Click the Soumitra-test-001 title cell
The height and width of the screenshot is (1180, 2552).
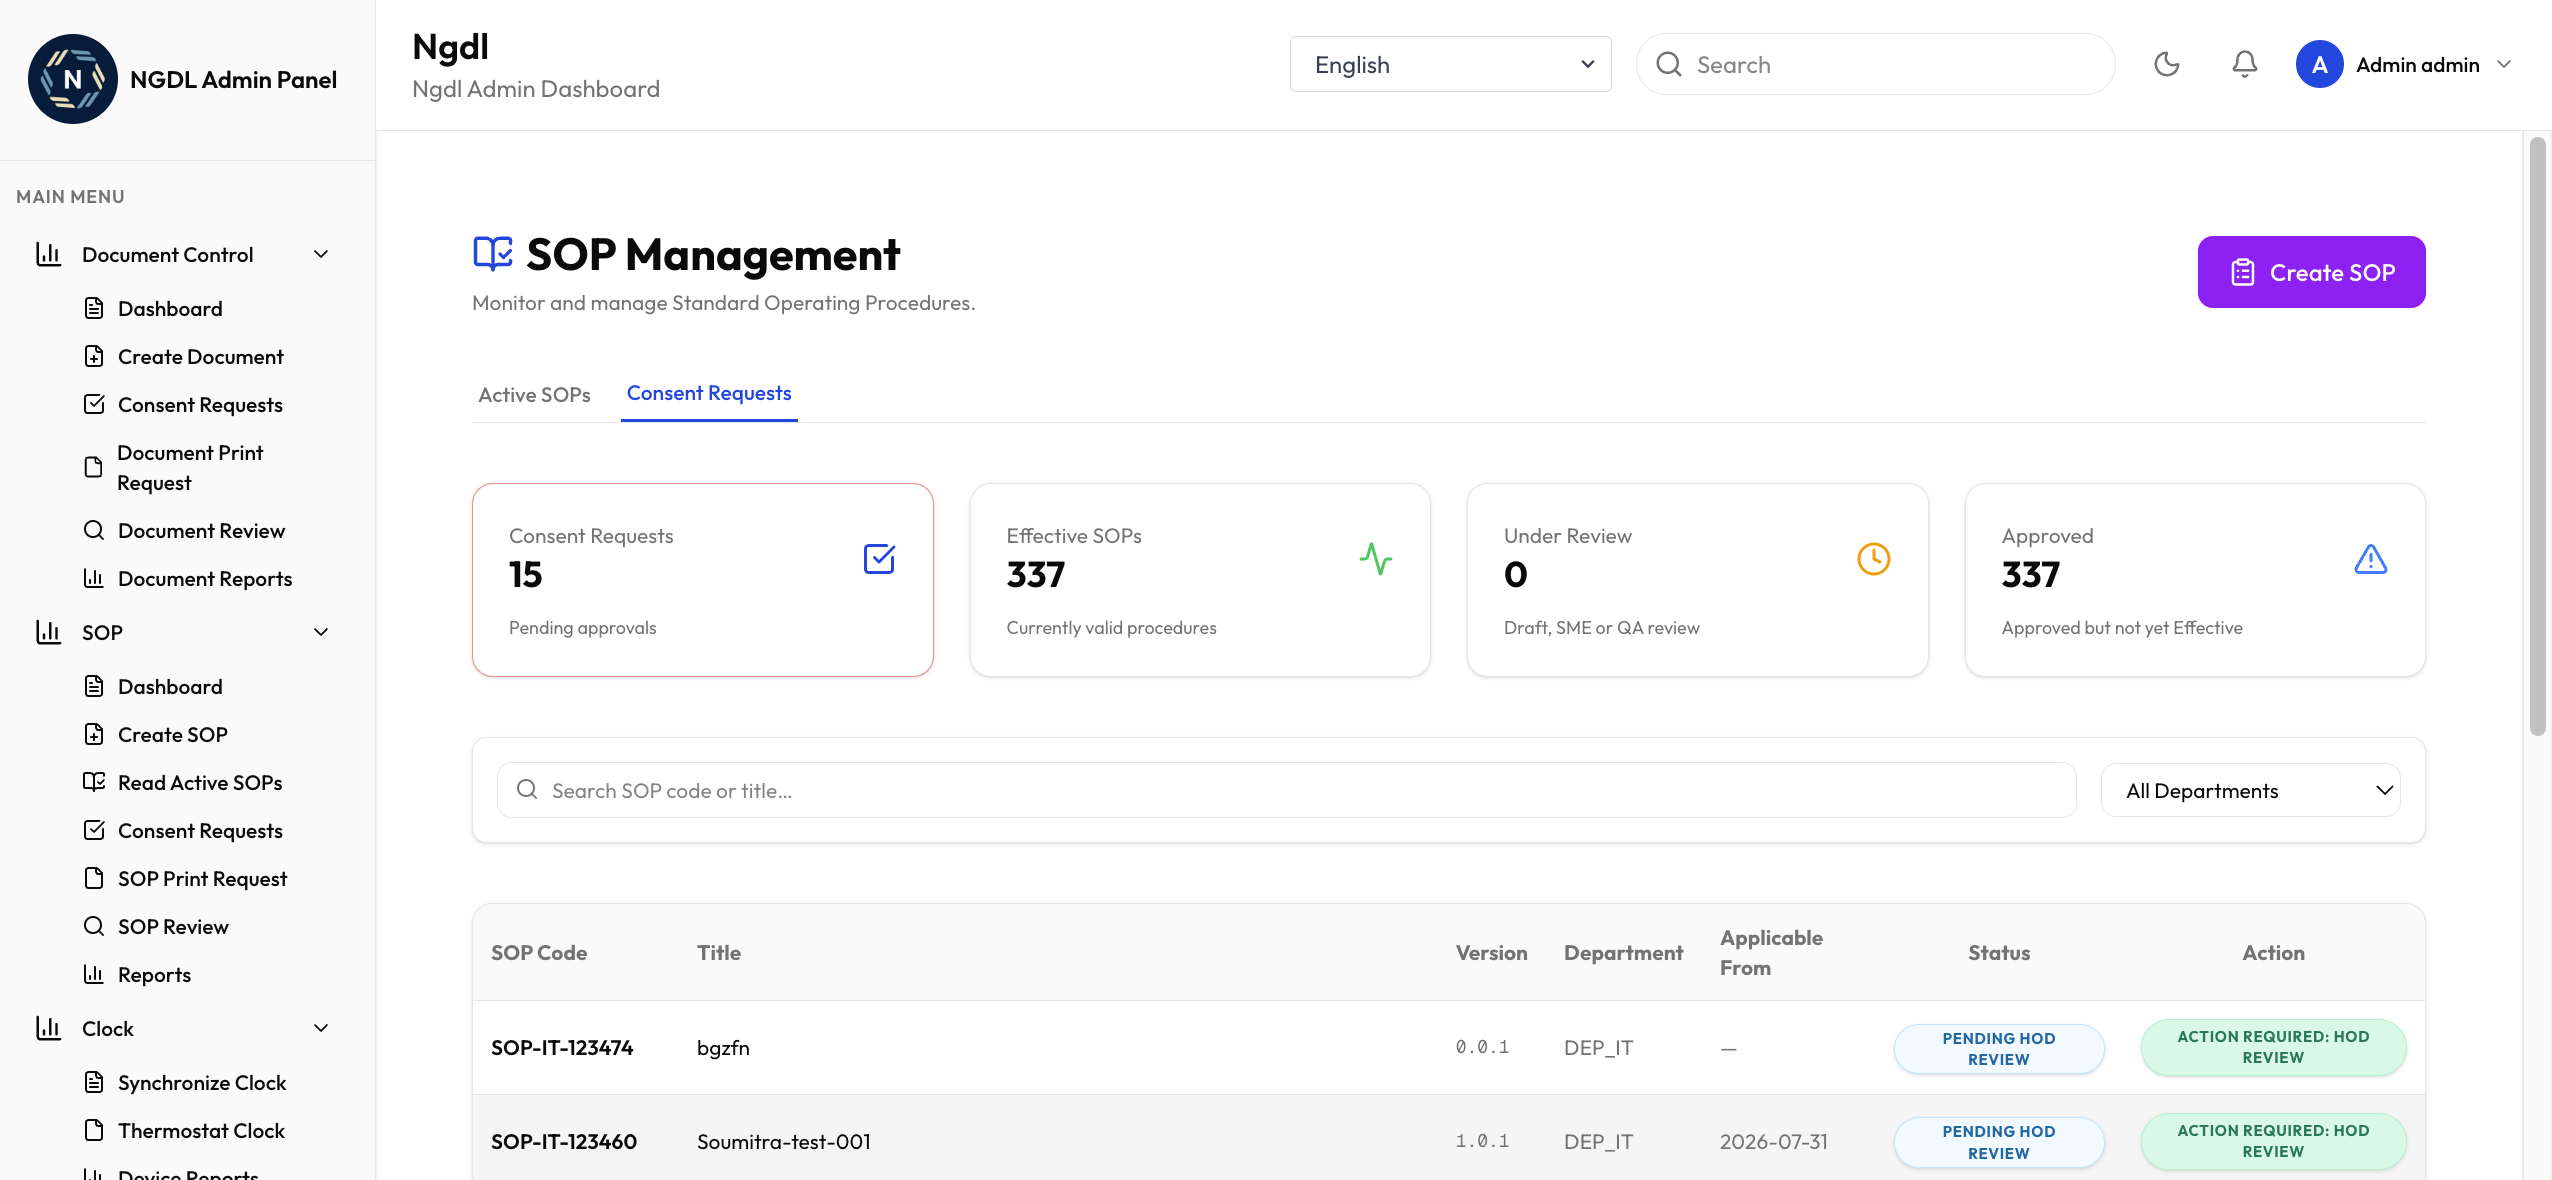click(x=784, y=1142)
